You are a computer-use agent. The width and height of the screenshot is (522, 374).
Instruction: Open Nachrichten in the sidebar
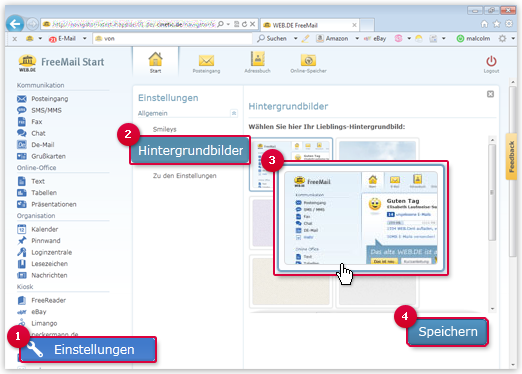pos(42,275)
